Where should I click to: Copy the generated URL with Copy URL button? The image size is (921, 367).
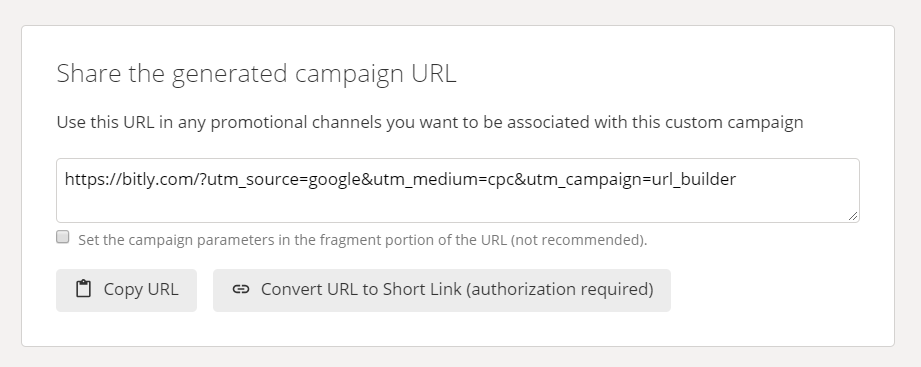pos(126,290)
